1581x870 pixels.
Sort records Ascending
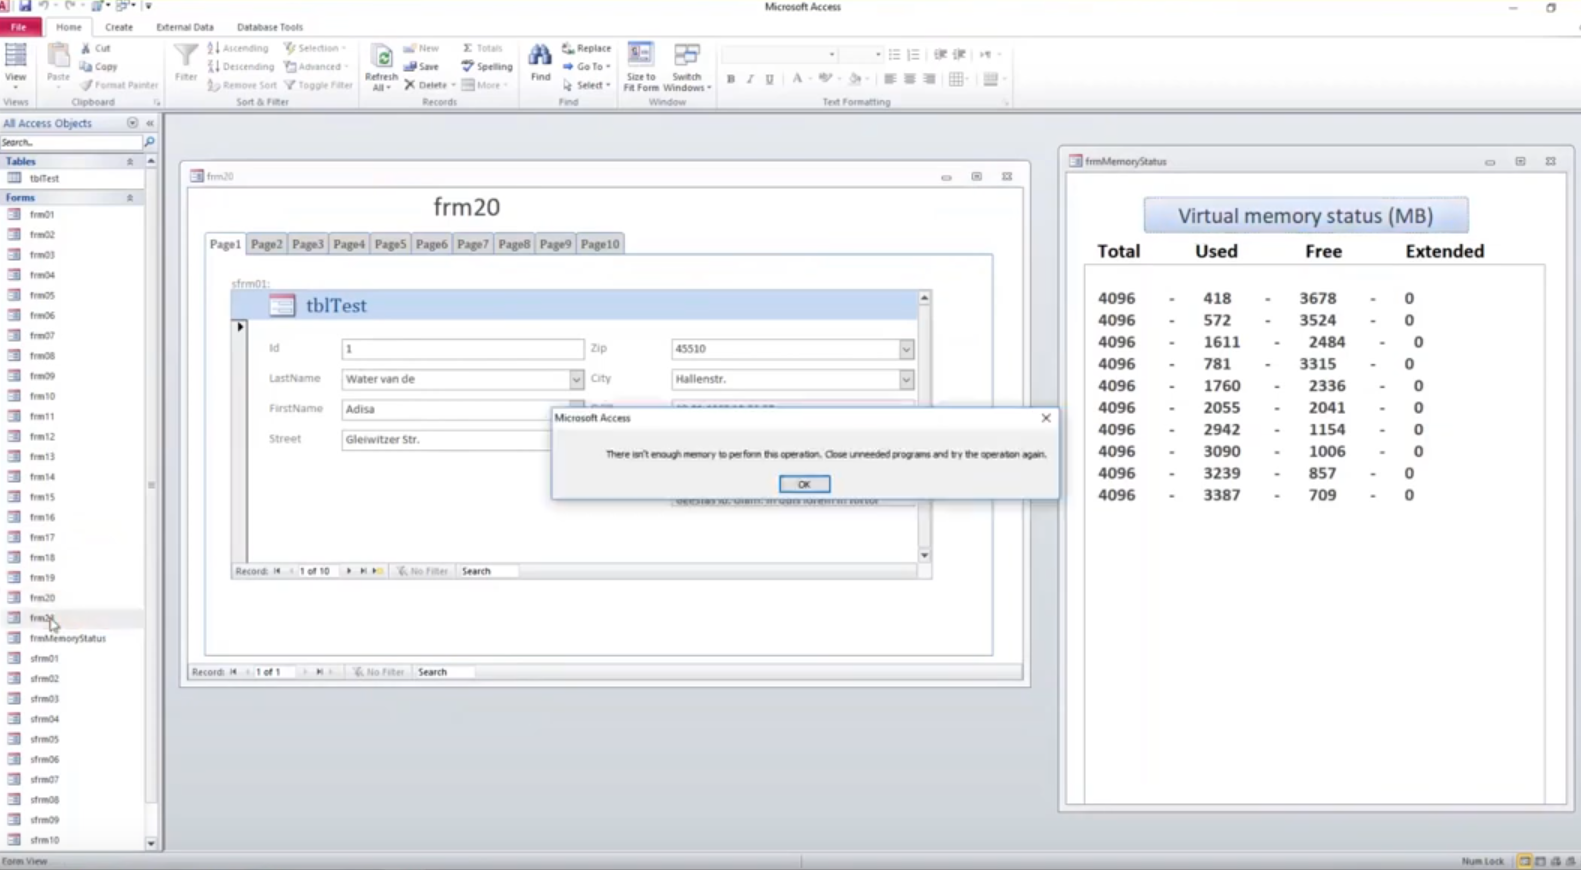click(238, 48)
